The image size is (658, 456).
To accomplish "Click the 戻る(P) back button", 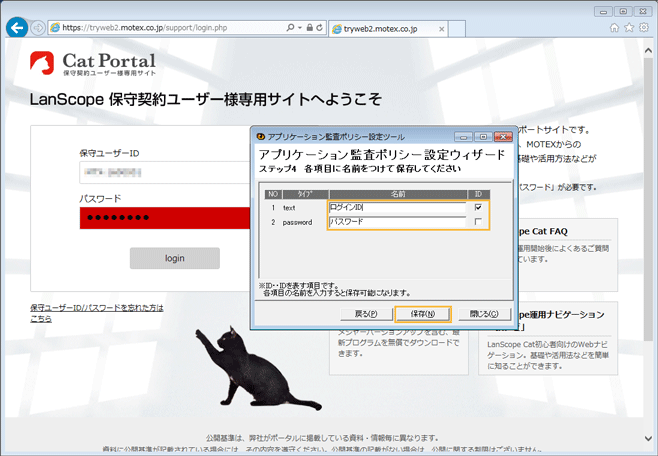I will pos(366,314).
